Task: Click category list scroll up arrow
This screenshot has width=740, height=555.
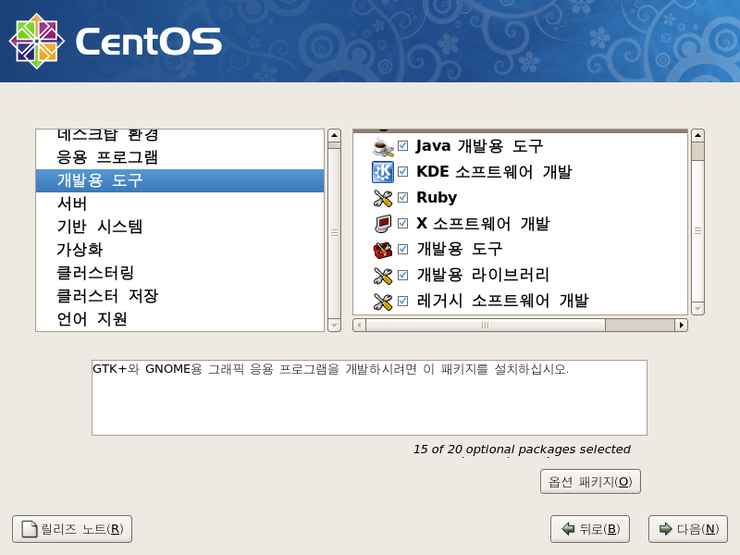Action: pyautogui.click(x=334, y=135)
